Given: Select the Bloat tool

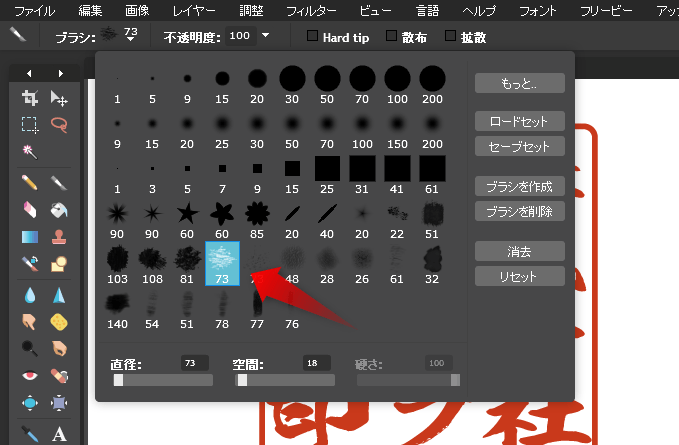Looking at the screenshot, I should tap(30, 403).
